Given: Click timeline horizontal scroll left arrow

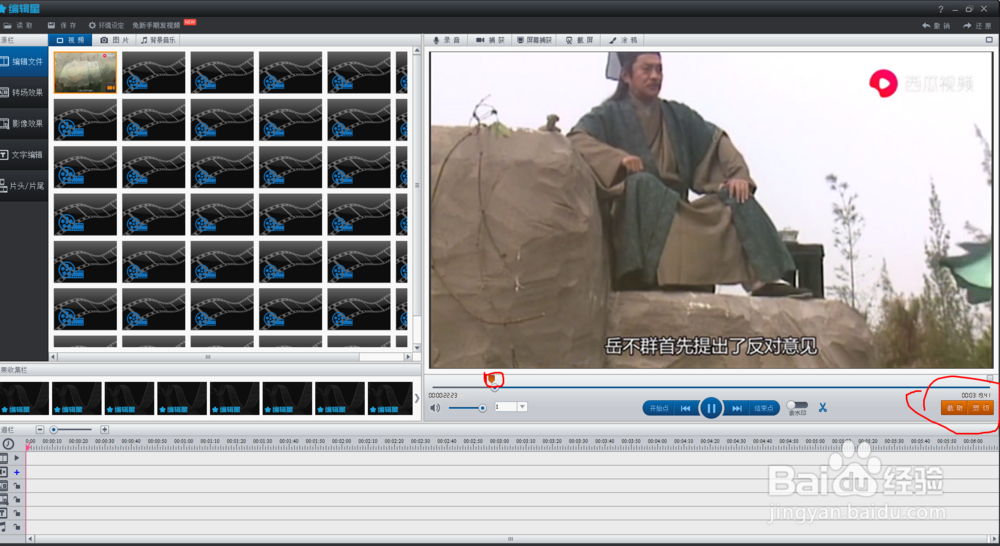Looking at the screenshot, I should pos(30,540).
